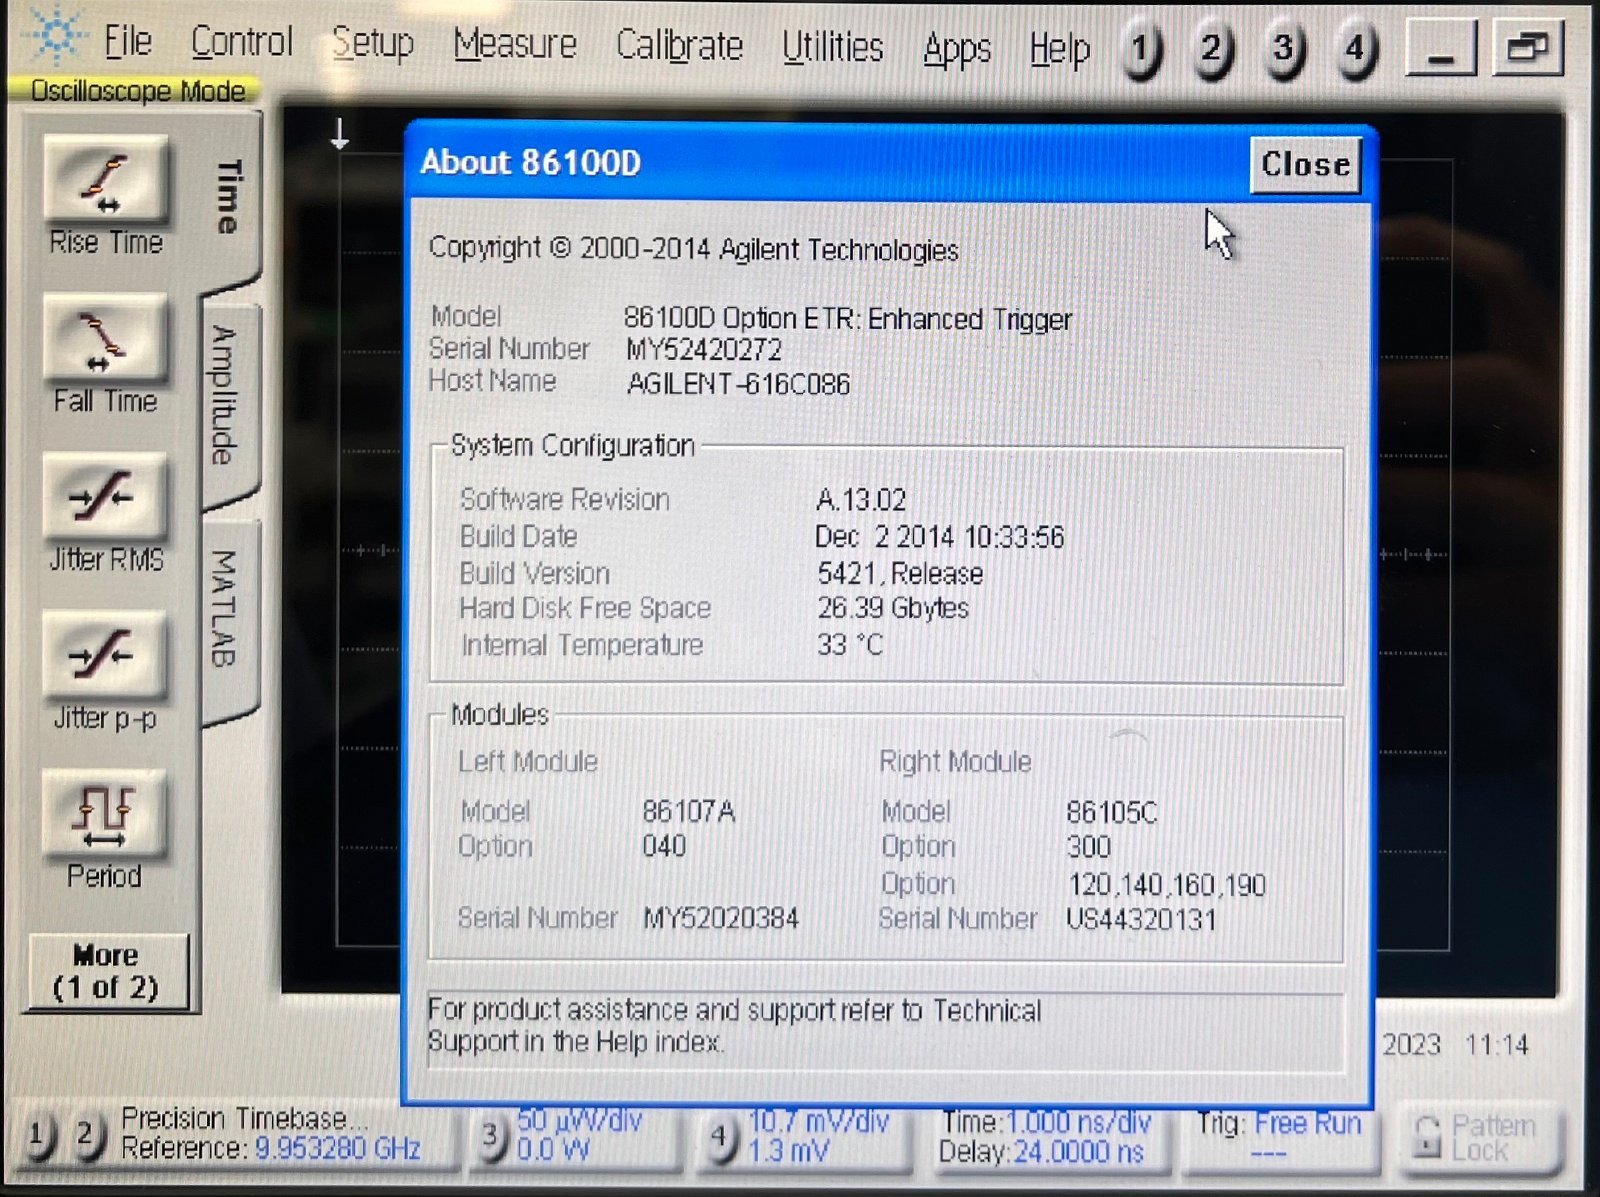Open the Measure menu
Viewport: 1600px width, 1197px height.
pos(515,45)
